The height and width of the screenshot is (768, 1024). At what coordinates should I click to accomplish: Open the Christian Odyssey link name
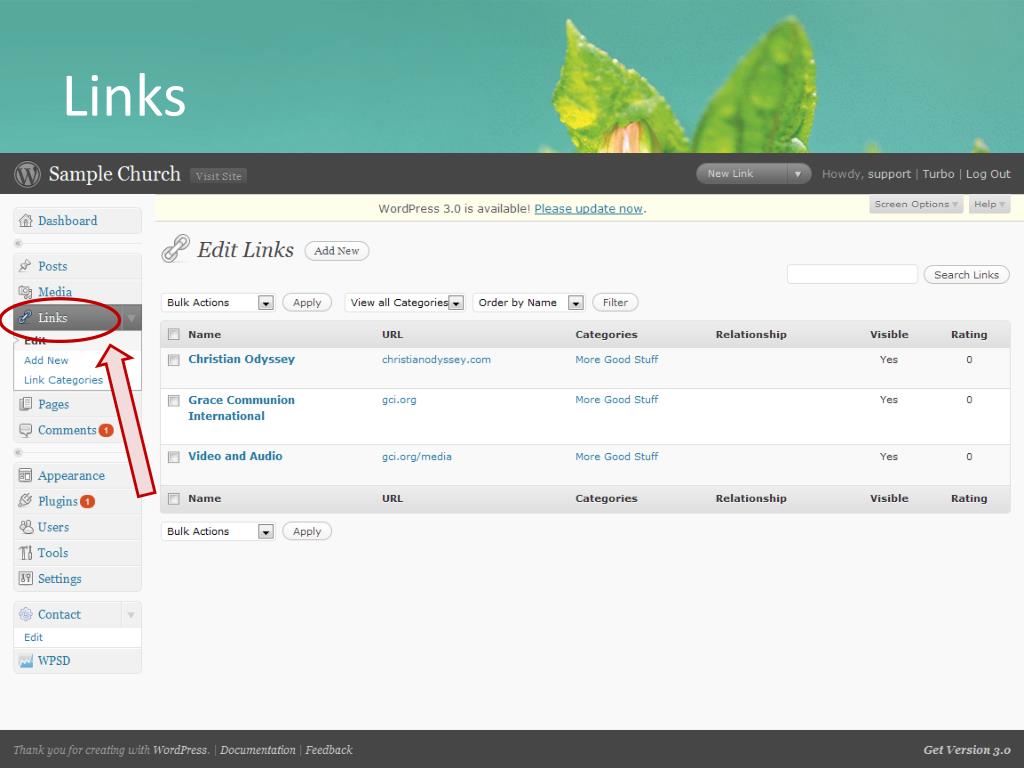pos(242,359)
